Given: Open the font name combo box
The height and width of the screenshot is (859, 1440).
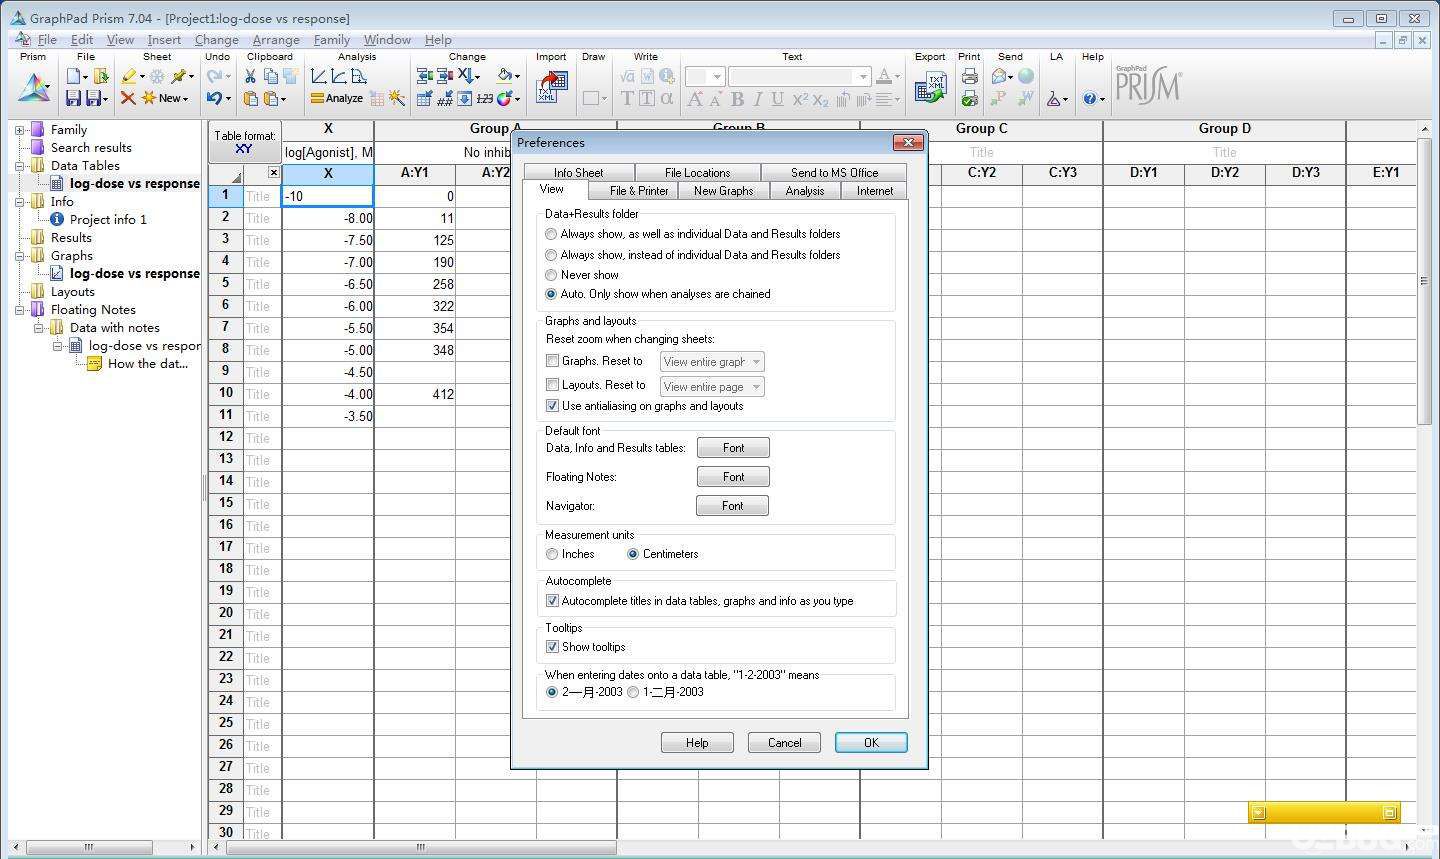Looking at the screenshot, I should tap(799, 76).
